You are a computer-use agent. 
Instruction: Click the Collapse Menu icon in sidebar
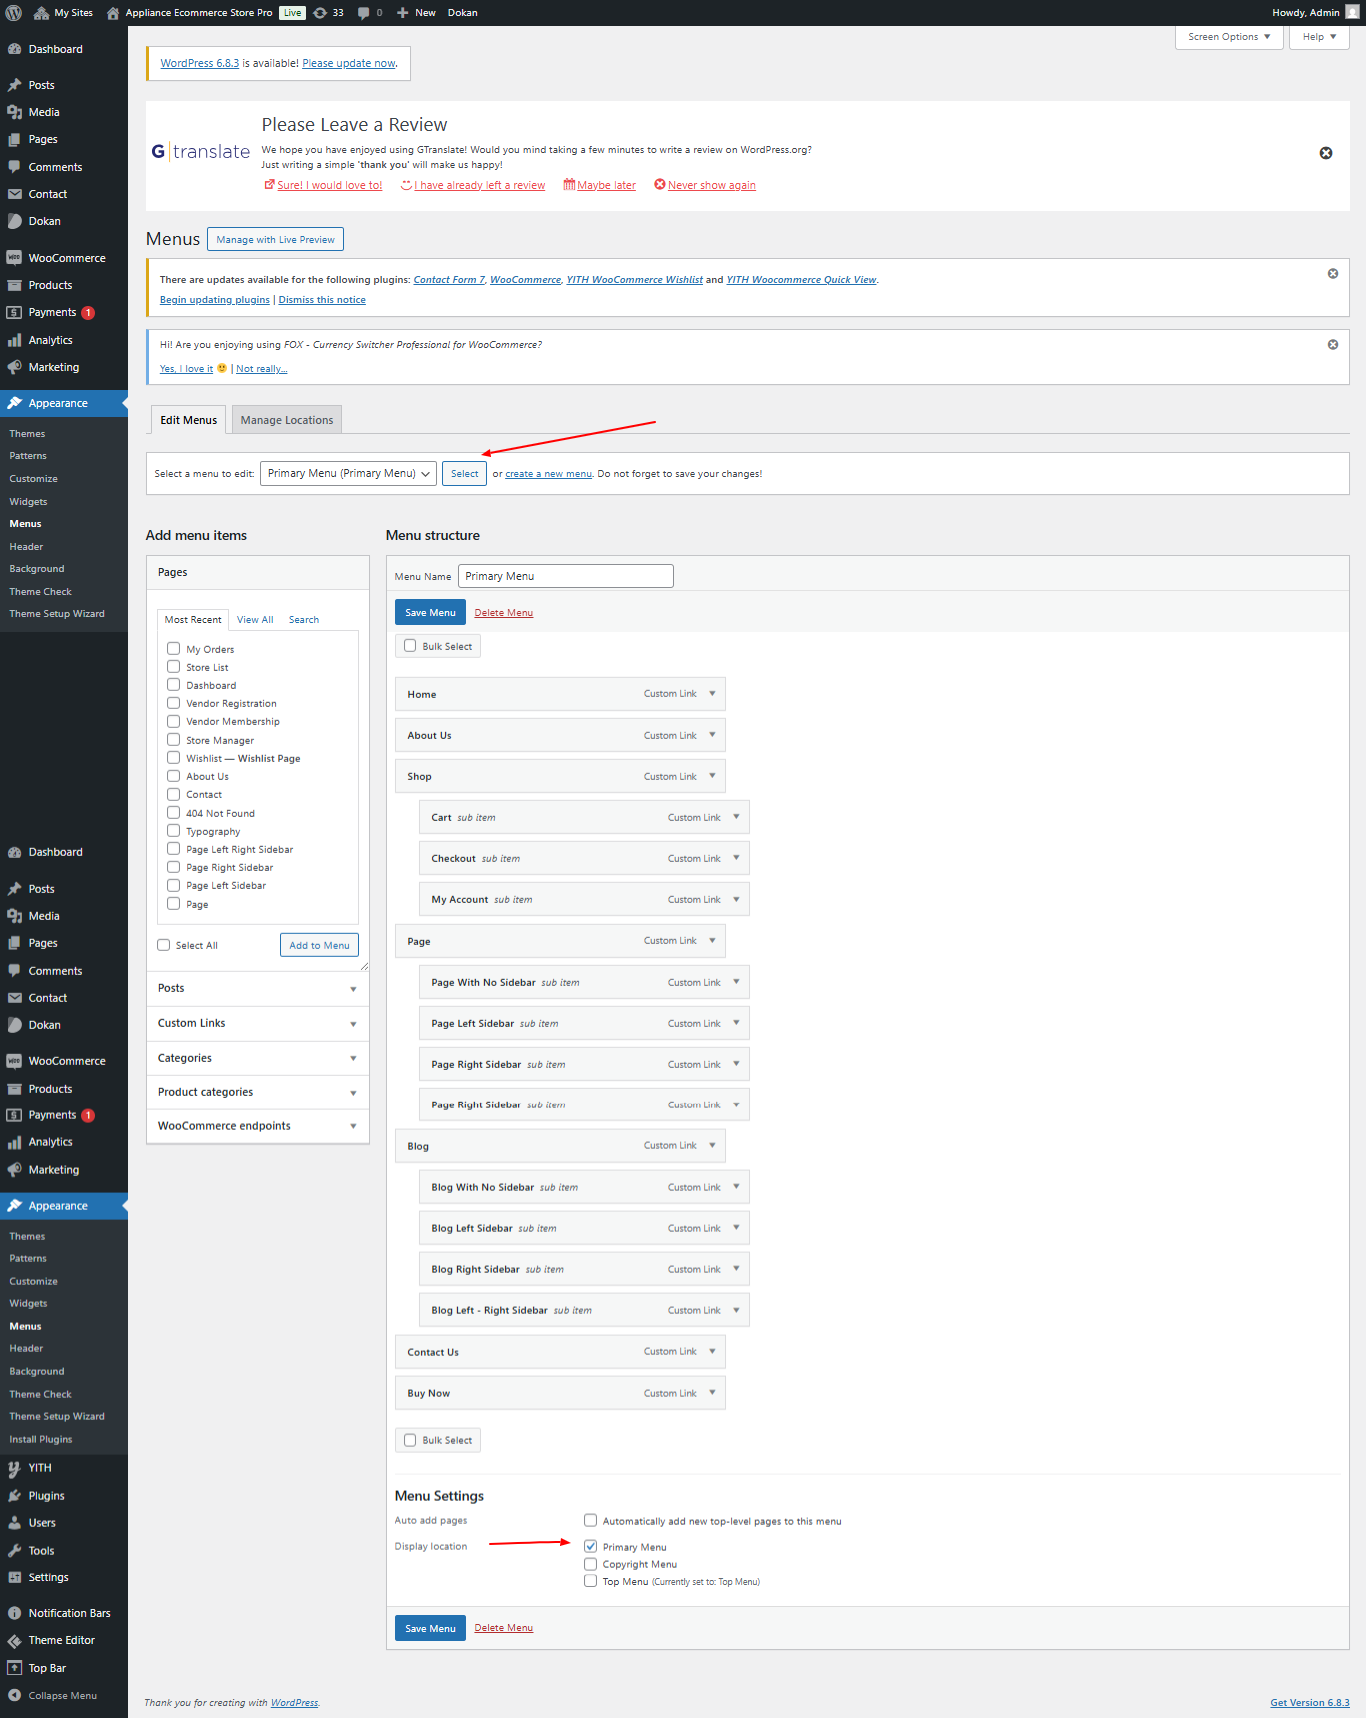pos(14,1695)
